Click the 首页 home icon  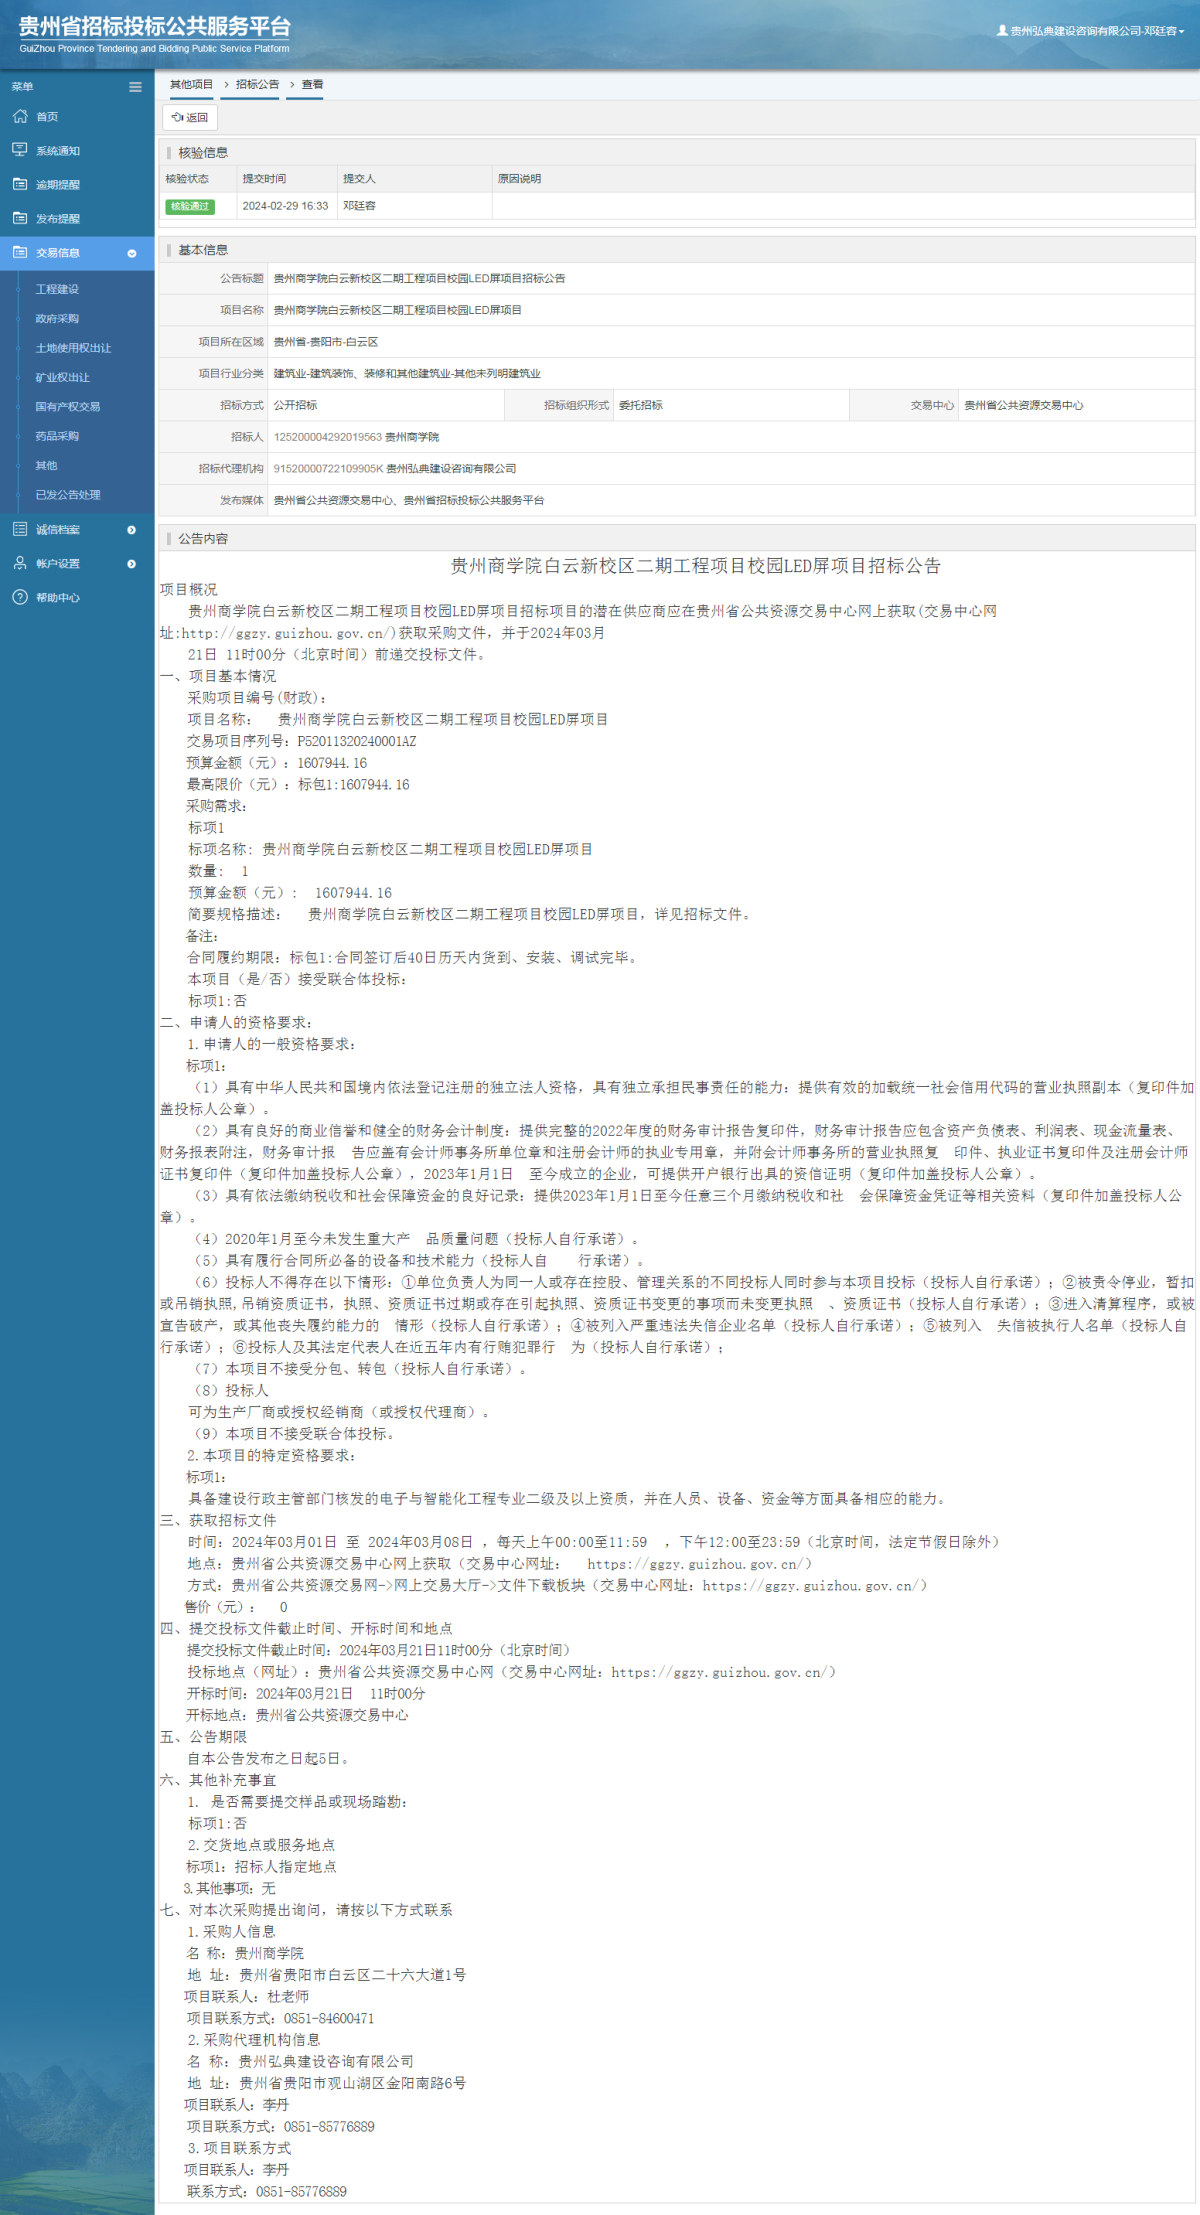click(20, 117)
